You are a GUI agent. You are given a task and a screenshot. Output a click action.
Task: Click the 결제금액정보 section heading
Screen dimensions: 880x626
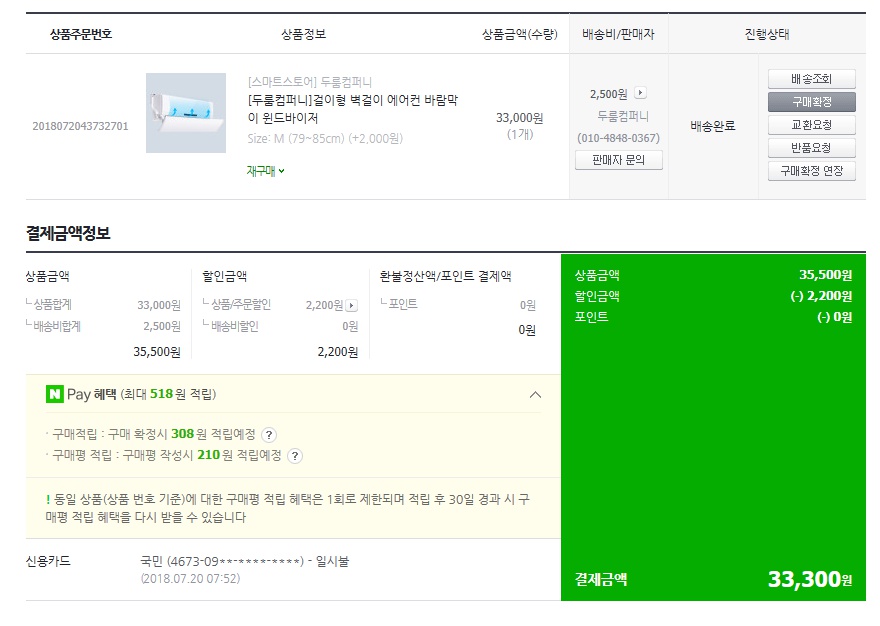[x=68, y=233]
